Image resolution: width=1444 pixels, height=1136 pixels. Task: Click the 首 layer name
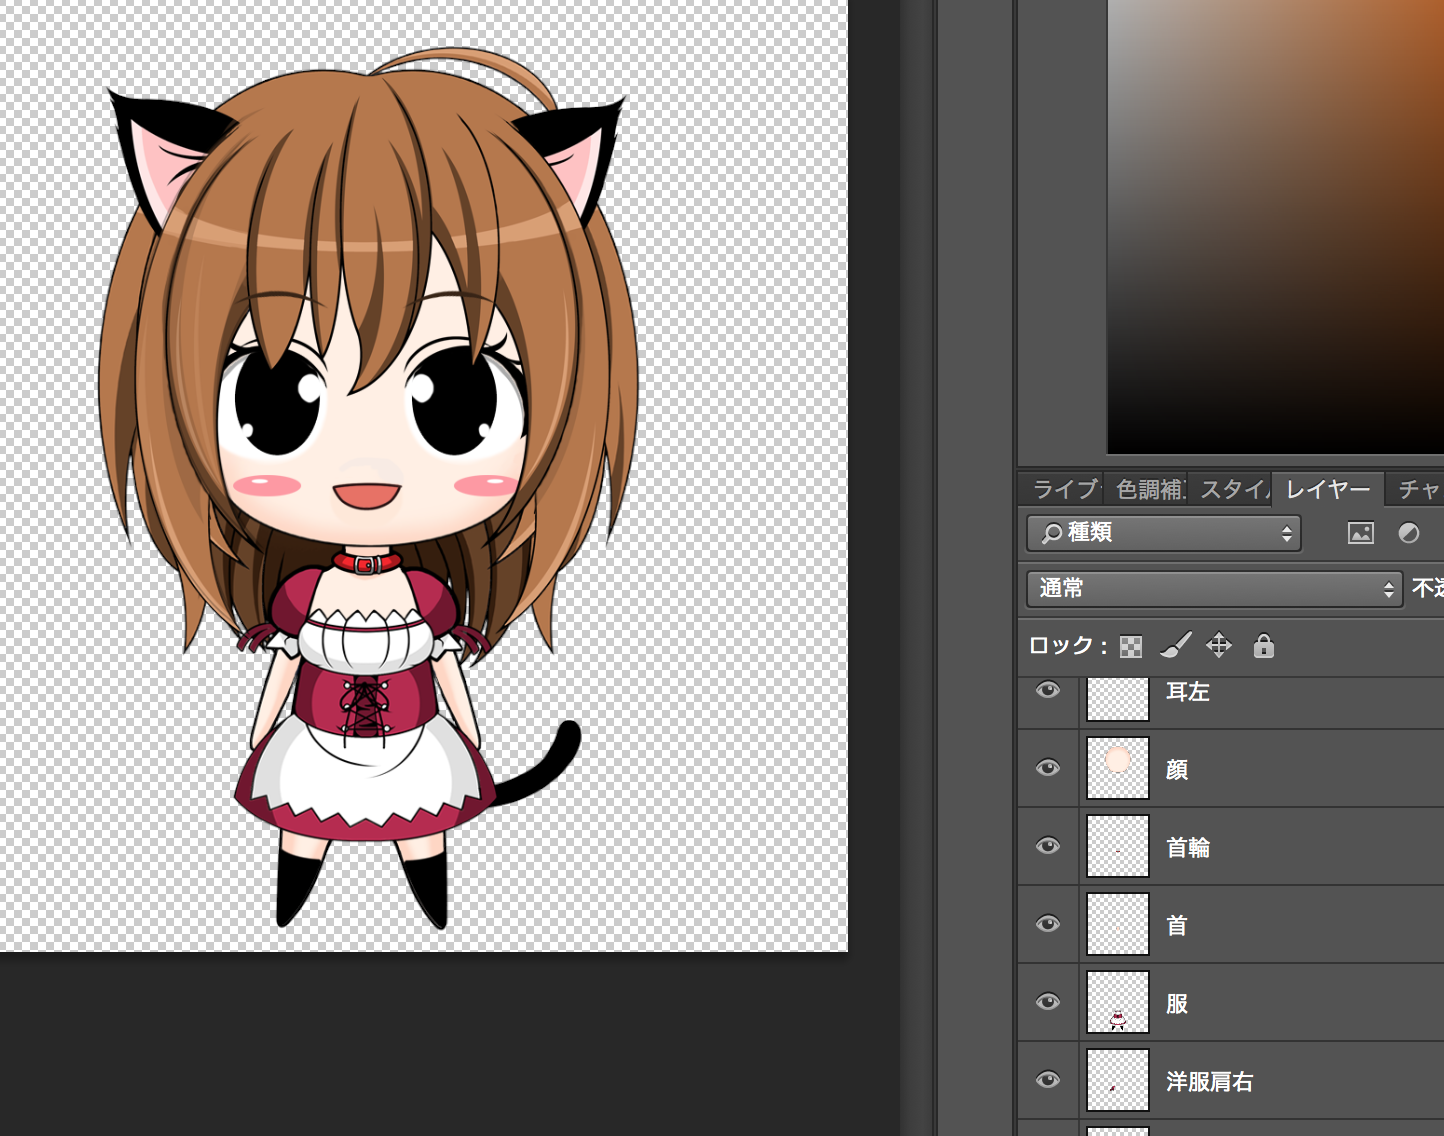[1177, 925]
